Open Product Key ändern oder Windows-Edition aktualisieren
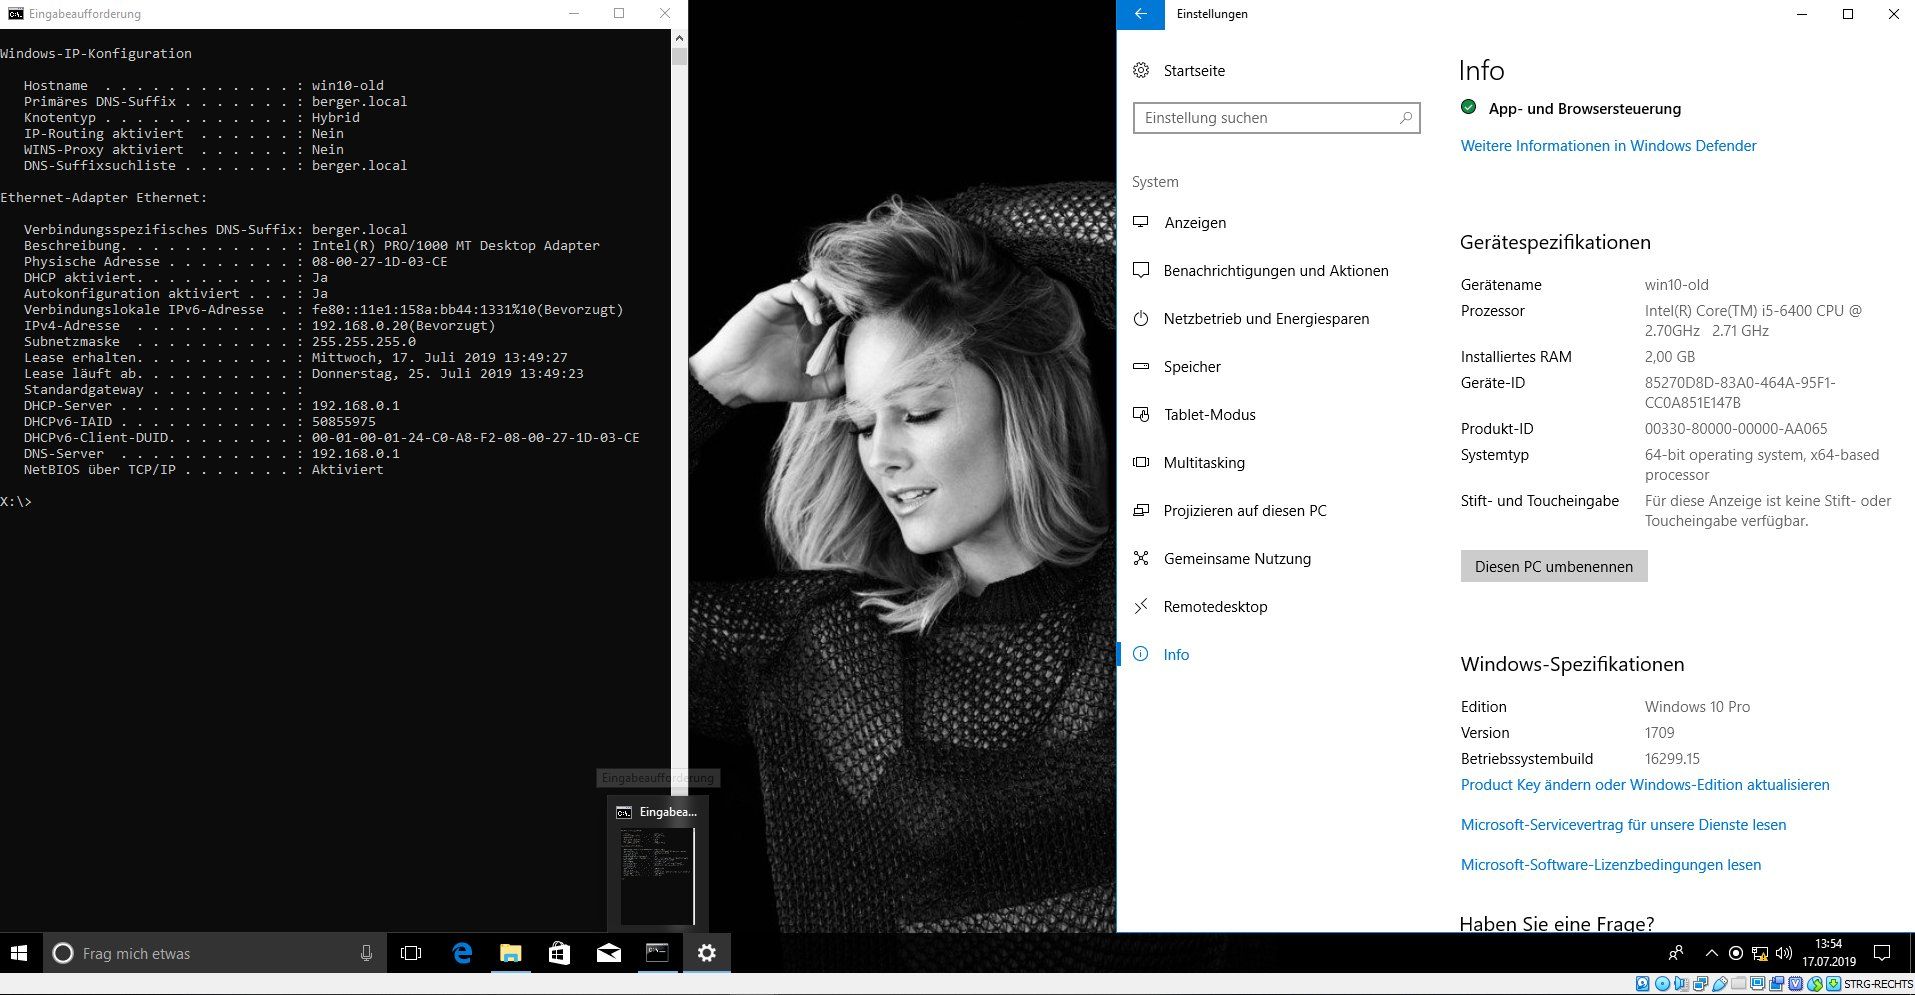This screenshot has width=1915, height=995. pos(1645,785)
